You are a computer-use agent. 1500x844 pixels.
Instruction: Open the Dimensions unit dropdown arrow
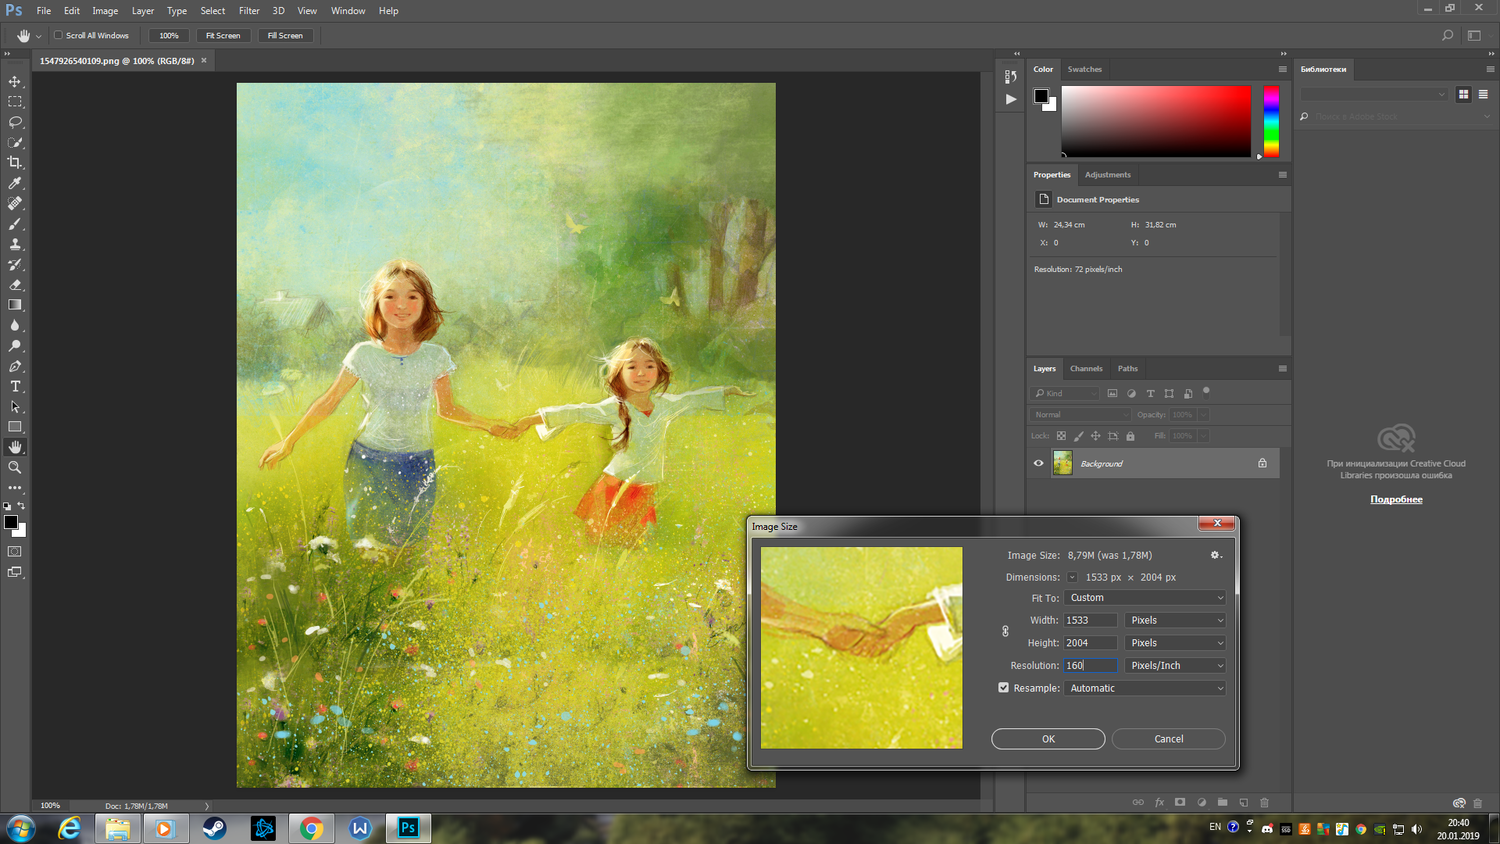pyautogui.click(x=1072, y=577)
